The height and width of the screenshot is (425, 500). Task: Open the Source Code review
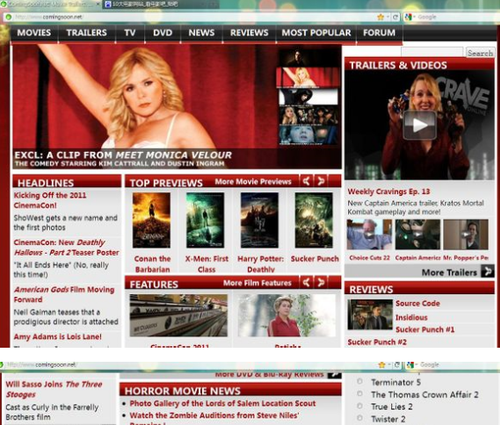418,303
